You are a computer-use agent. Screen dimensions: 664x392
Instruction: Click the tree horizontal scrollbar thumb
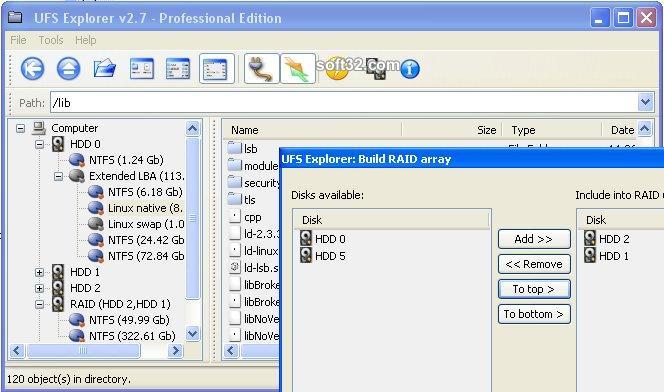click(x=83, y=351)
